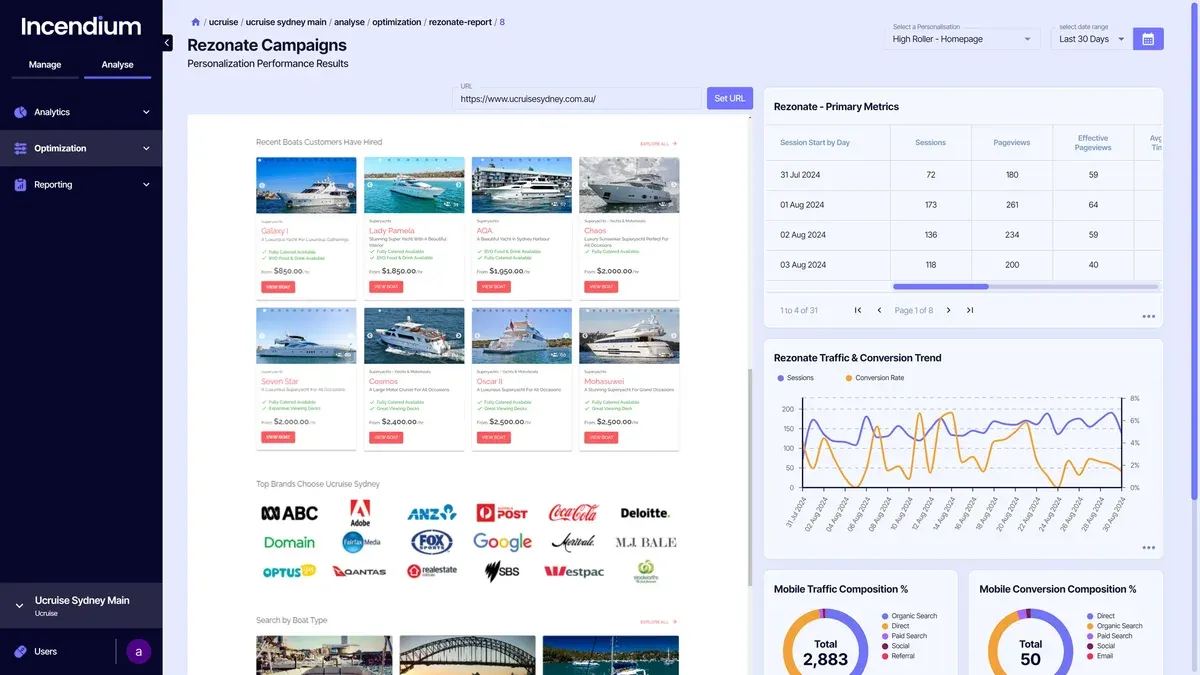Collapse the sidebar with the arrow toggle
This screenshot has height=675, width=1200.
tap(167, 43)
